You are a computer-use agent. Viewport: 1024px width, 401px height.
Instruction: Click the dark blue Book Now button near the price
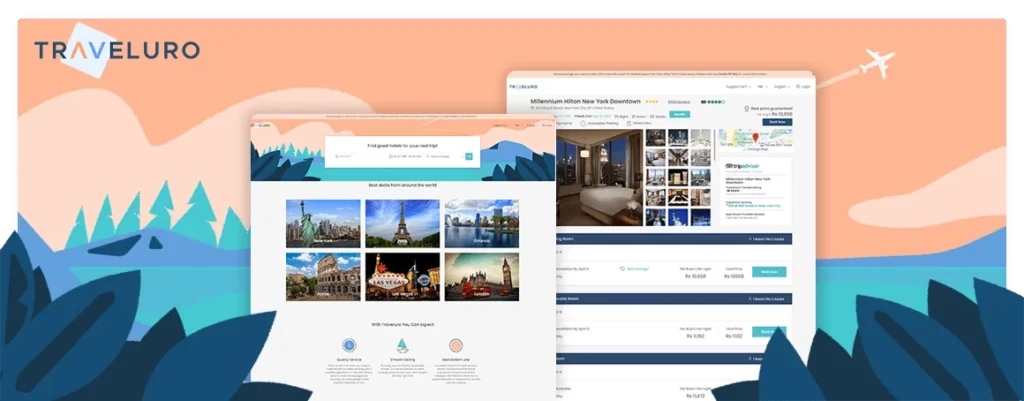click(777, 121)
